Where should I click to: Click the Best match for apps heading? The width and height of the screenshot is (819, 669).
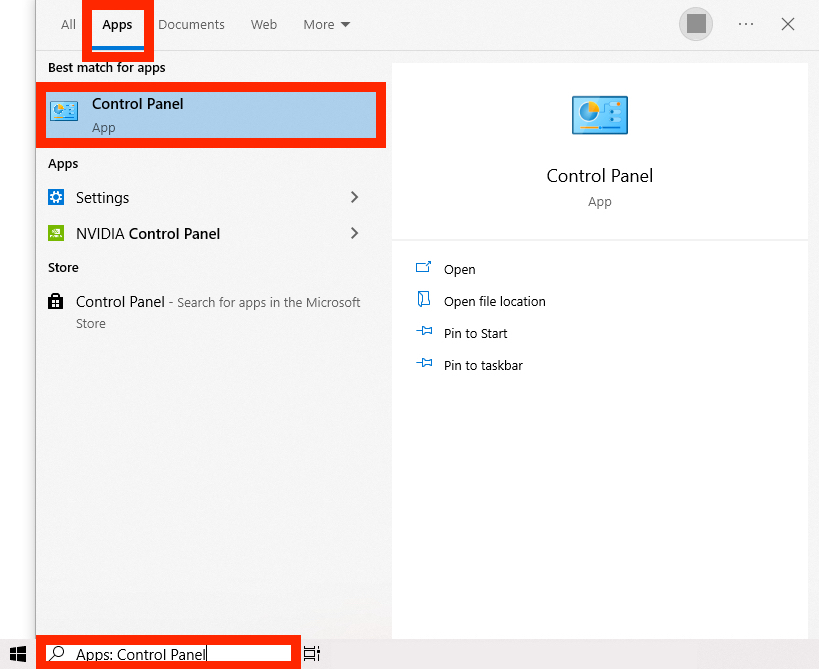[x=107, y=68]
